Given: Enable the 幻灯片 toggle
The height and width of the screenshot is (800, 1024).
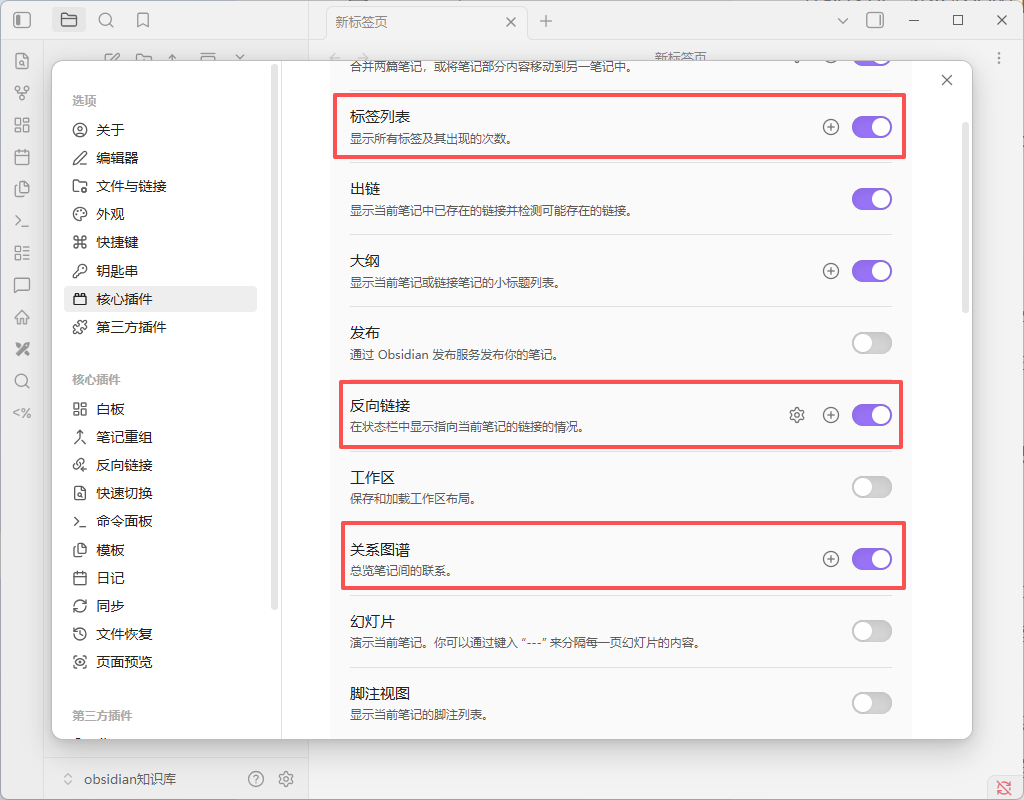Looking at the screenshot, I should point(872,631).
